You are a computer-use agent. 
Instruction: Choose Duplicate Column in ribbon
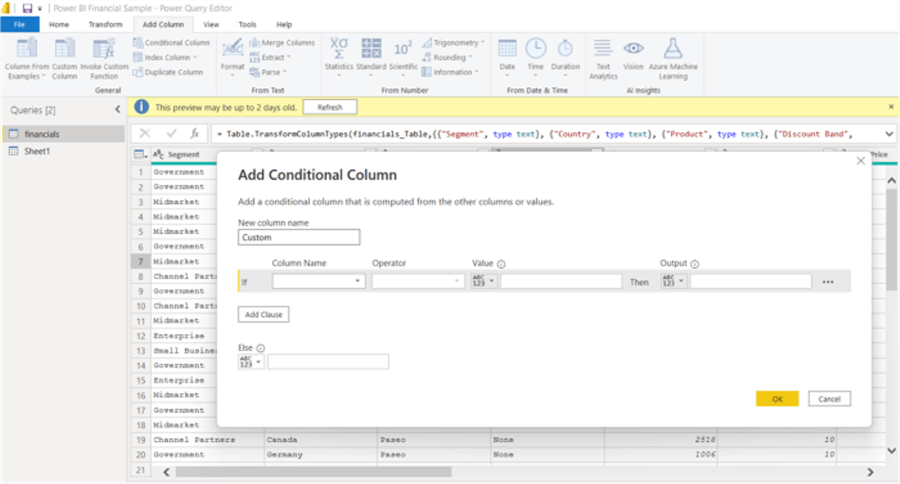(168, 72)
